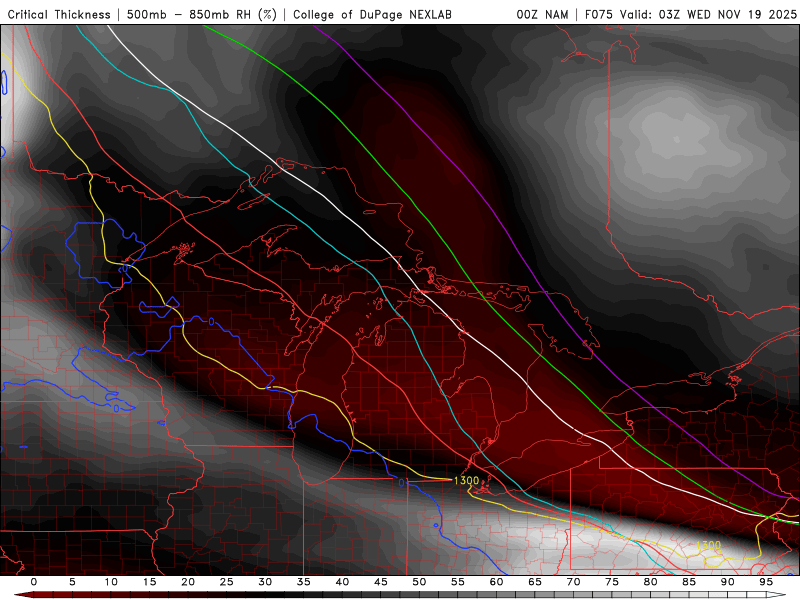Screen dimensions: 800x600
Task: Select the 80 label on the color bar scale
Action: (650, 582)
